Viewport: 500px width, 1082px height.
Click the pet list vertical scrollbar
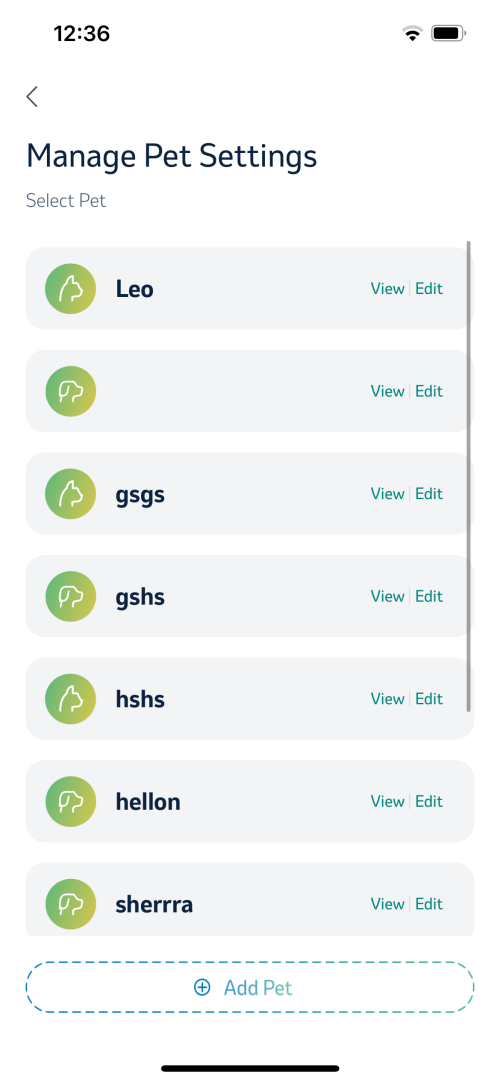pos(469,476)
